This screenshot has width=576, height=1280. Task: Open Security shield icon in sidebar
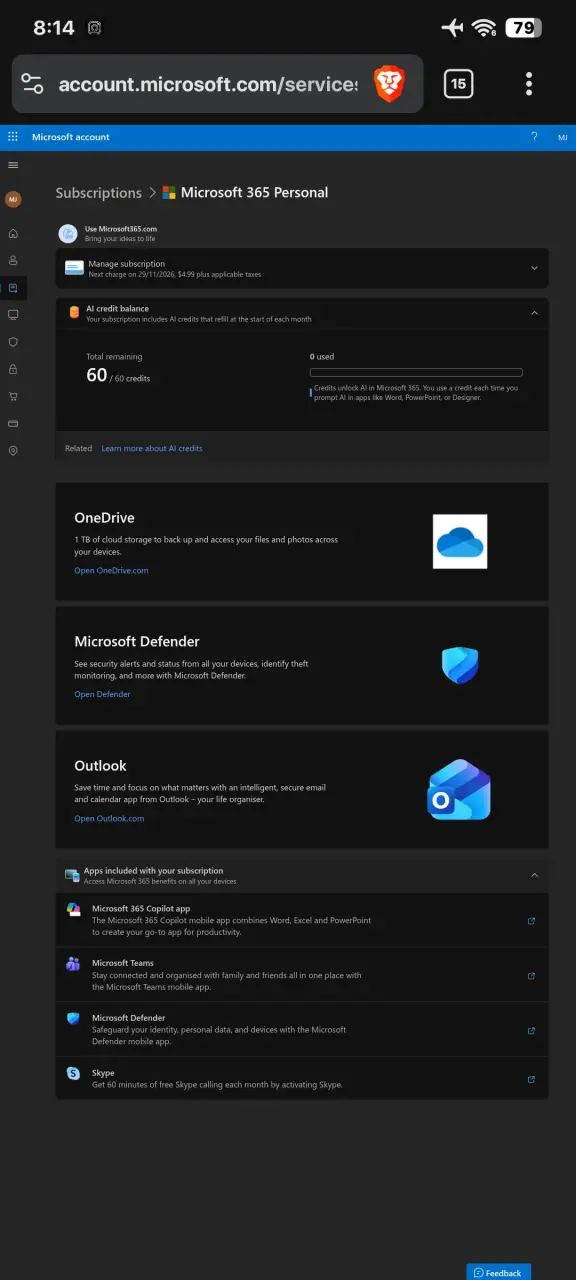[13, 342]
